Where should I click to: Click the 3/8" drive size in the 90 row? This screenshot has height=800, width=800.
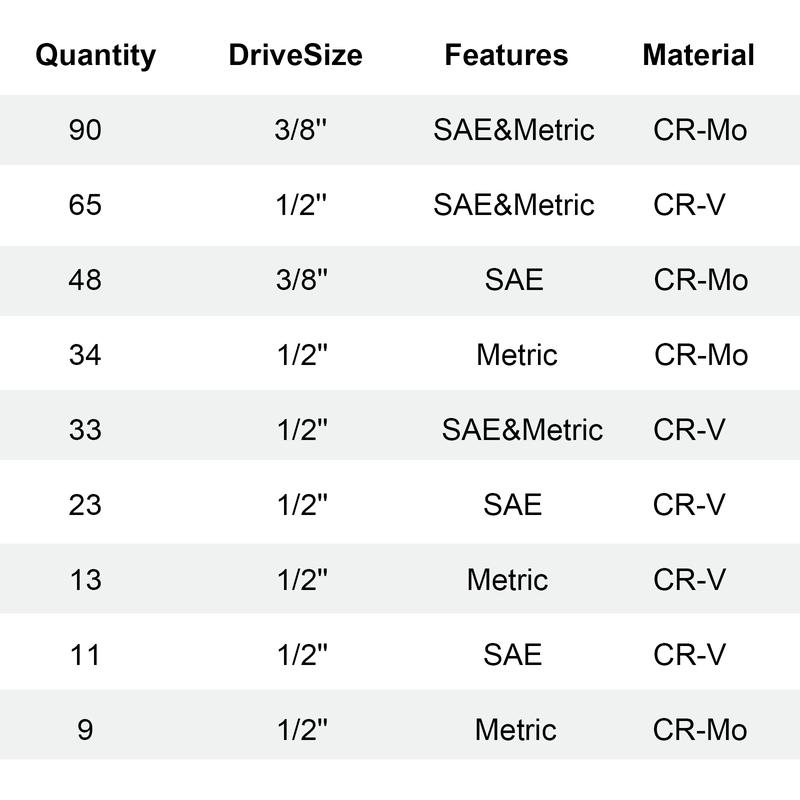click(302, 130)
